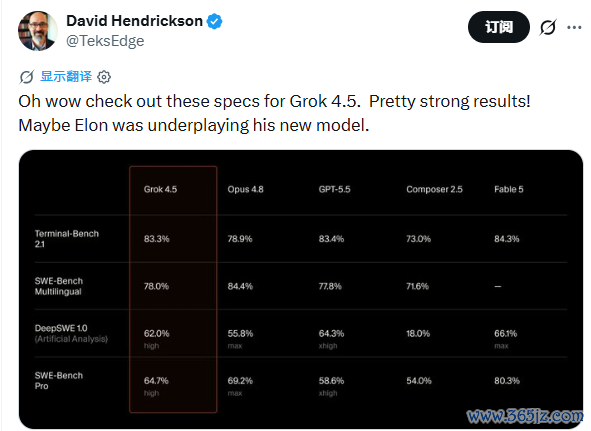Screen dimensions: 591x431
Task: Click the tweet text about Grok 4.5
Action: (x=274, y=113)
